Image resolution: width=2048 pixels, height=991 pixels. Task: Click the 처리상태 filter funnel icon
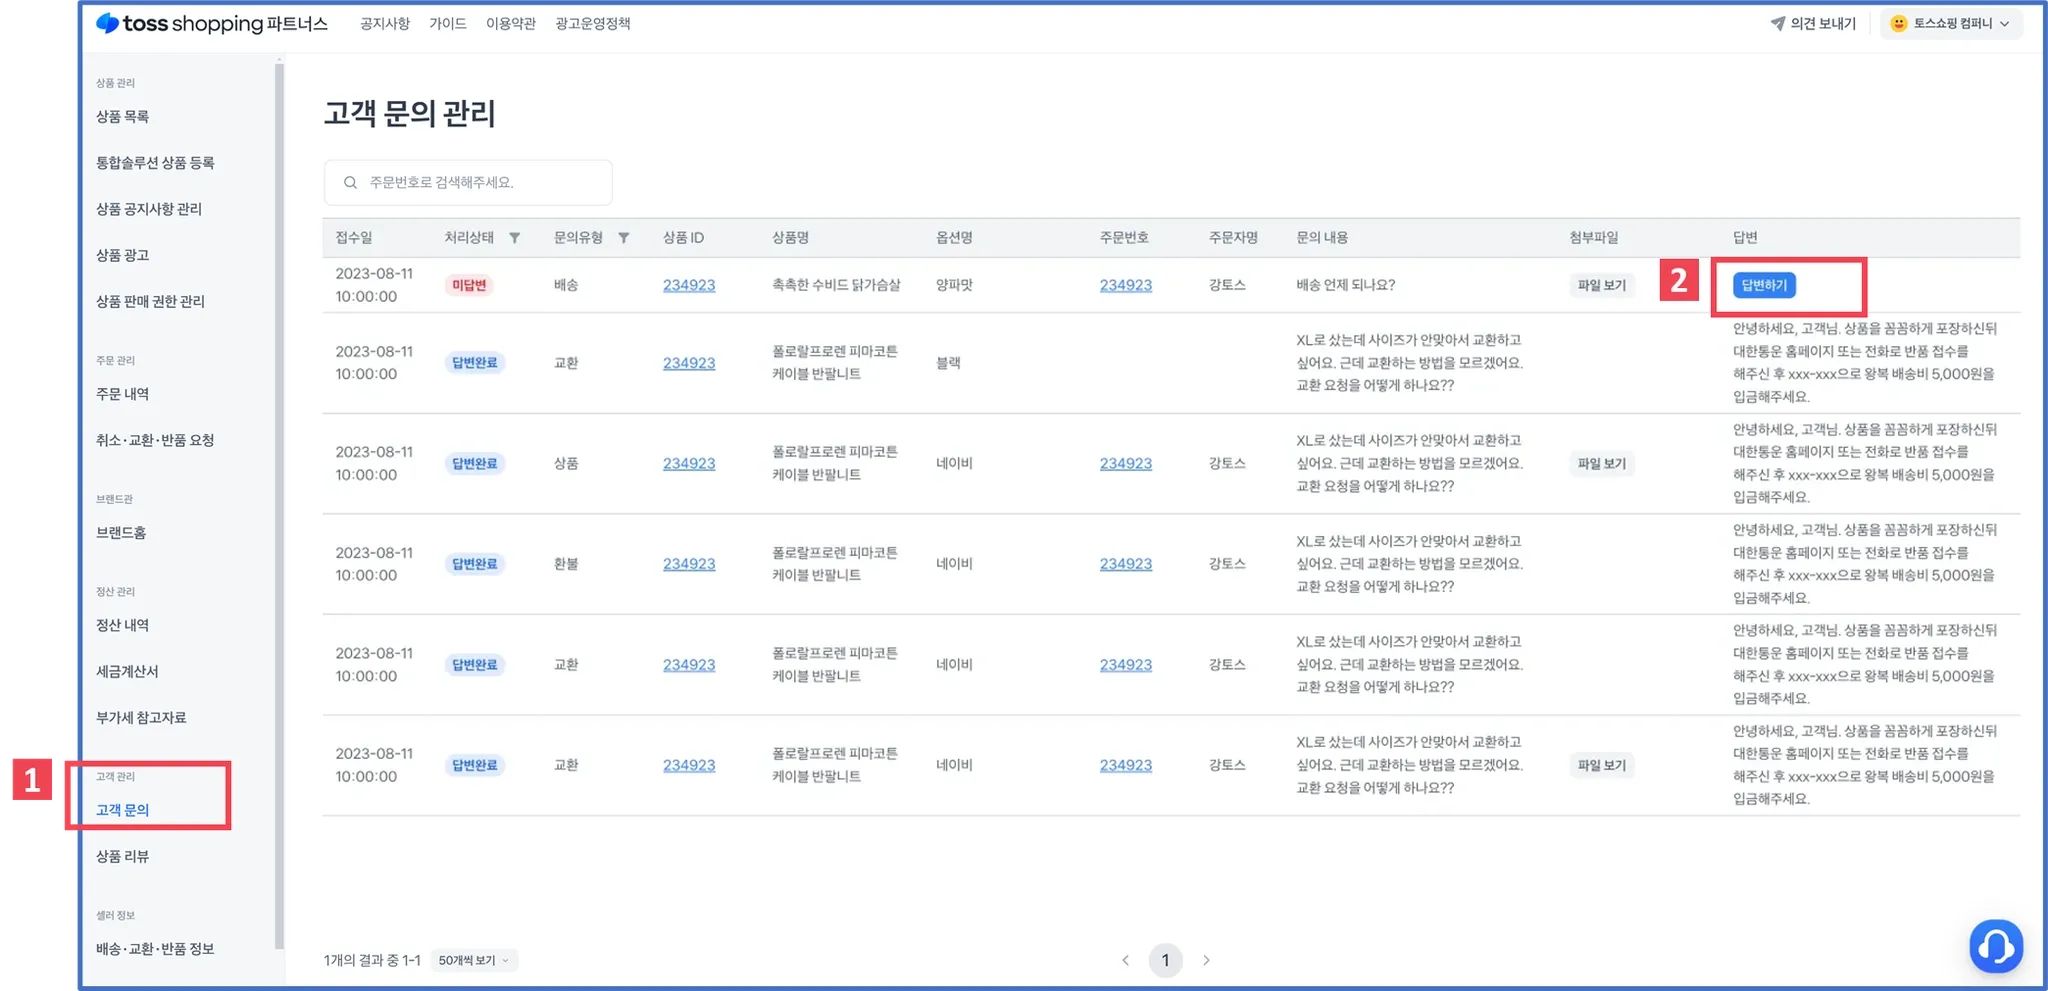click(x=515, y=238)
